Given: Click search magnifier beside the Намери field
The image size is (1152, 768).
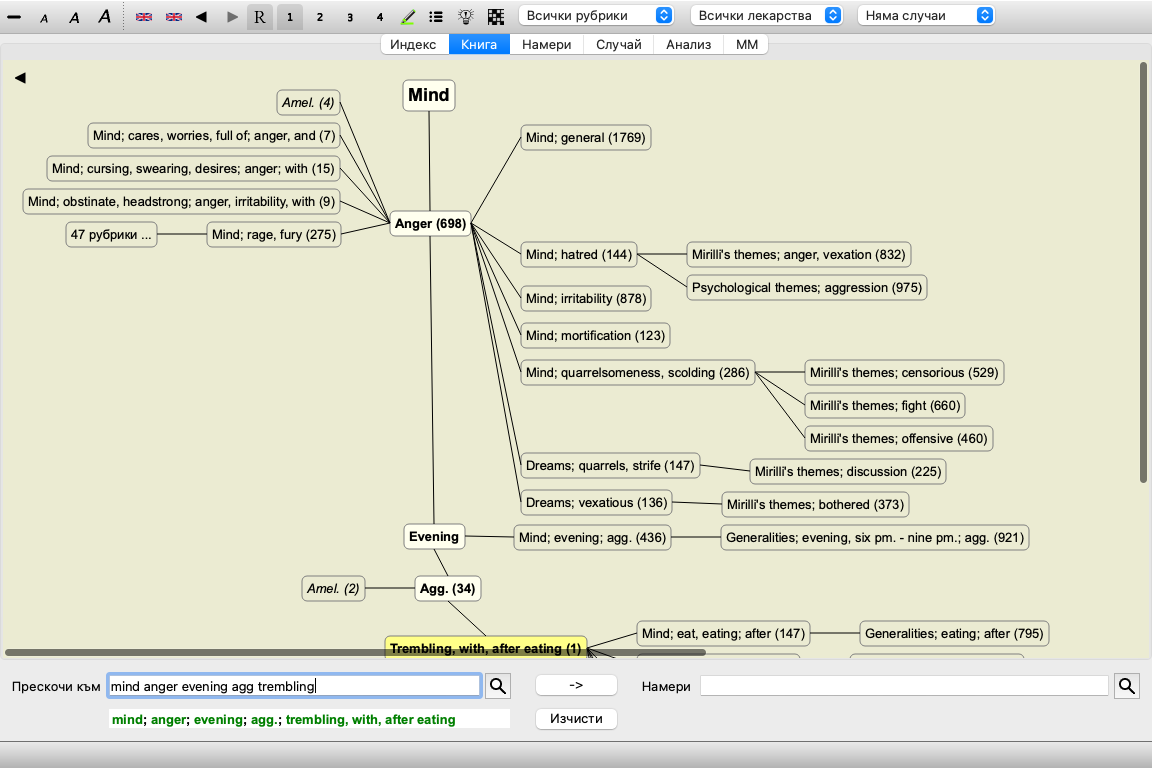Looking at the screenshot, I should point(1126,685).
